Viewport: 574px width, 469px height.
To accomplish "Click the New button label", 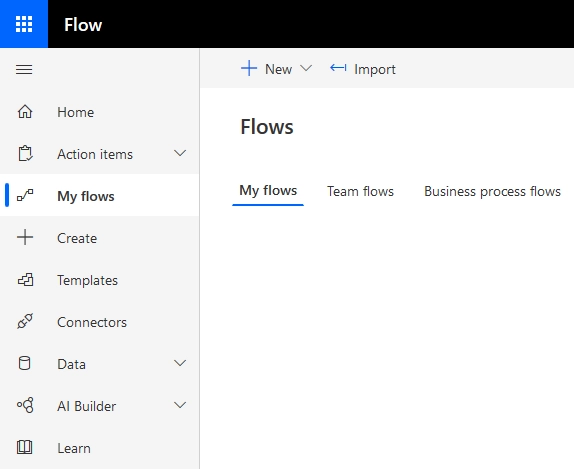I will (279, 69).
